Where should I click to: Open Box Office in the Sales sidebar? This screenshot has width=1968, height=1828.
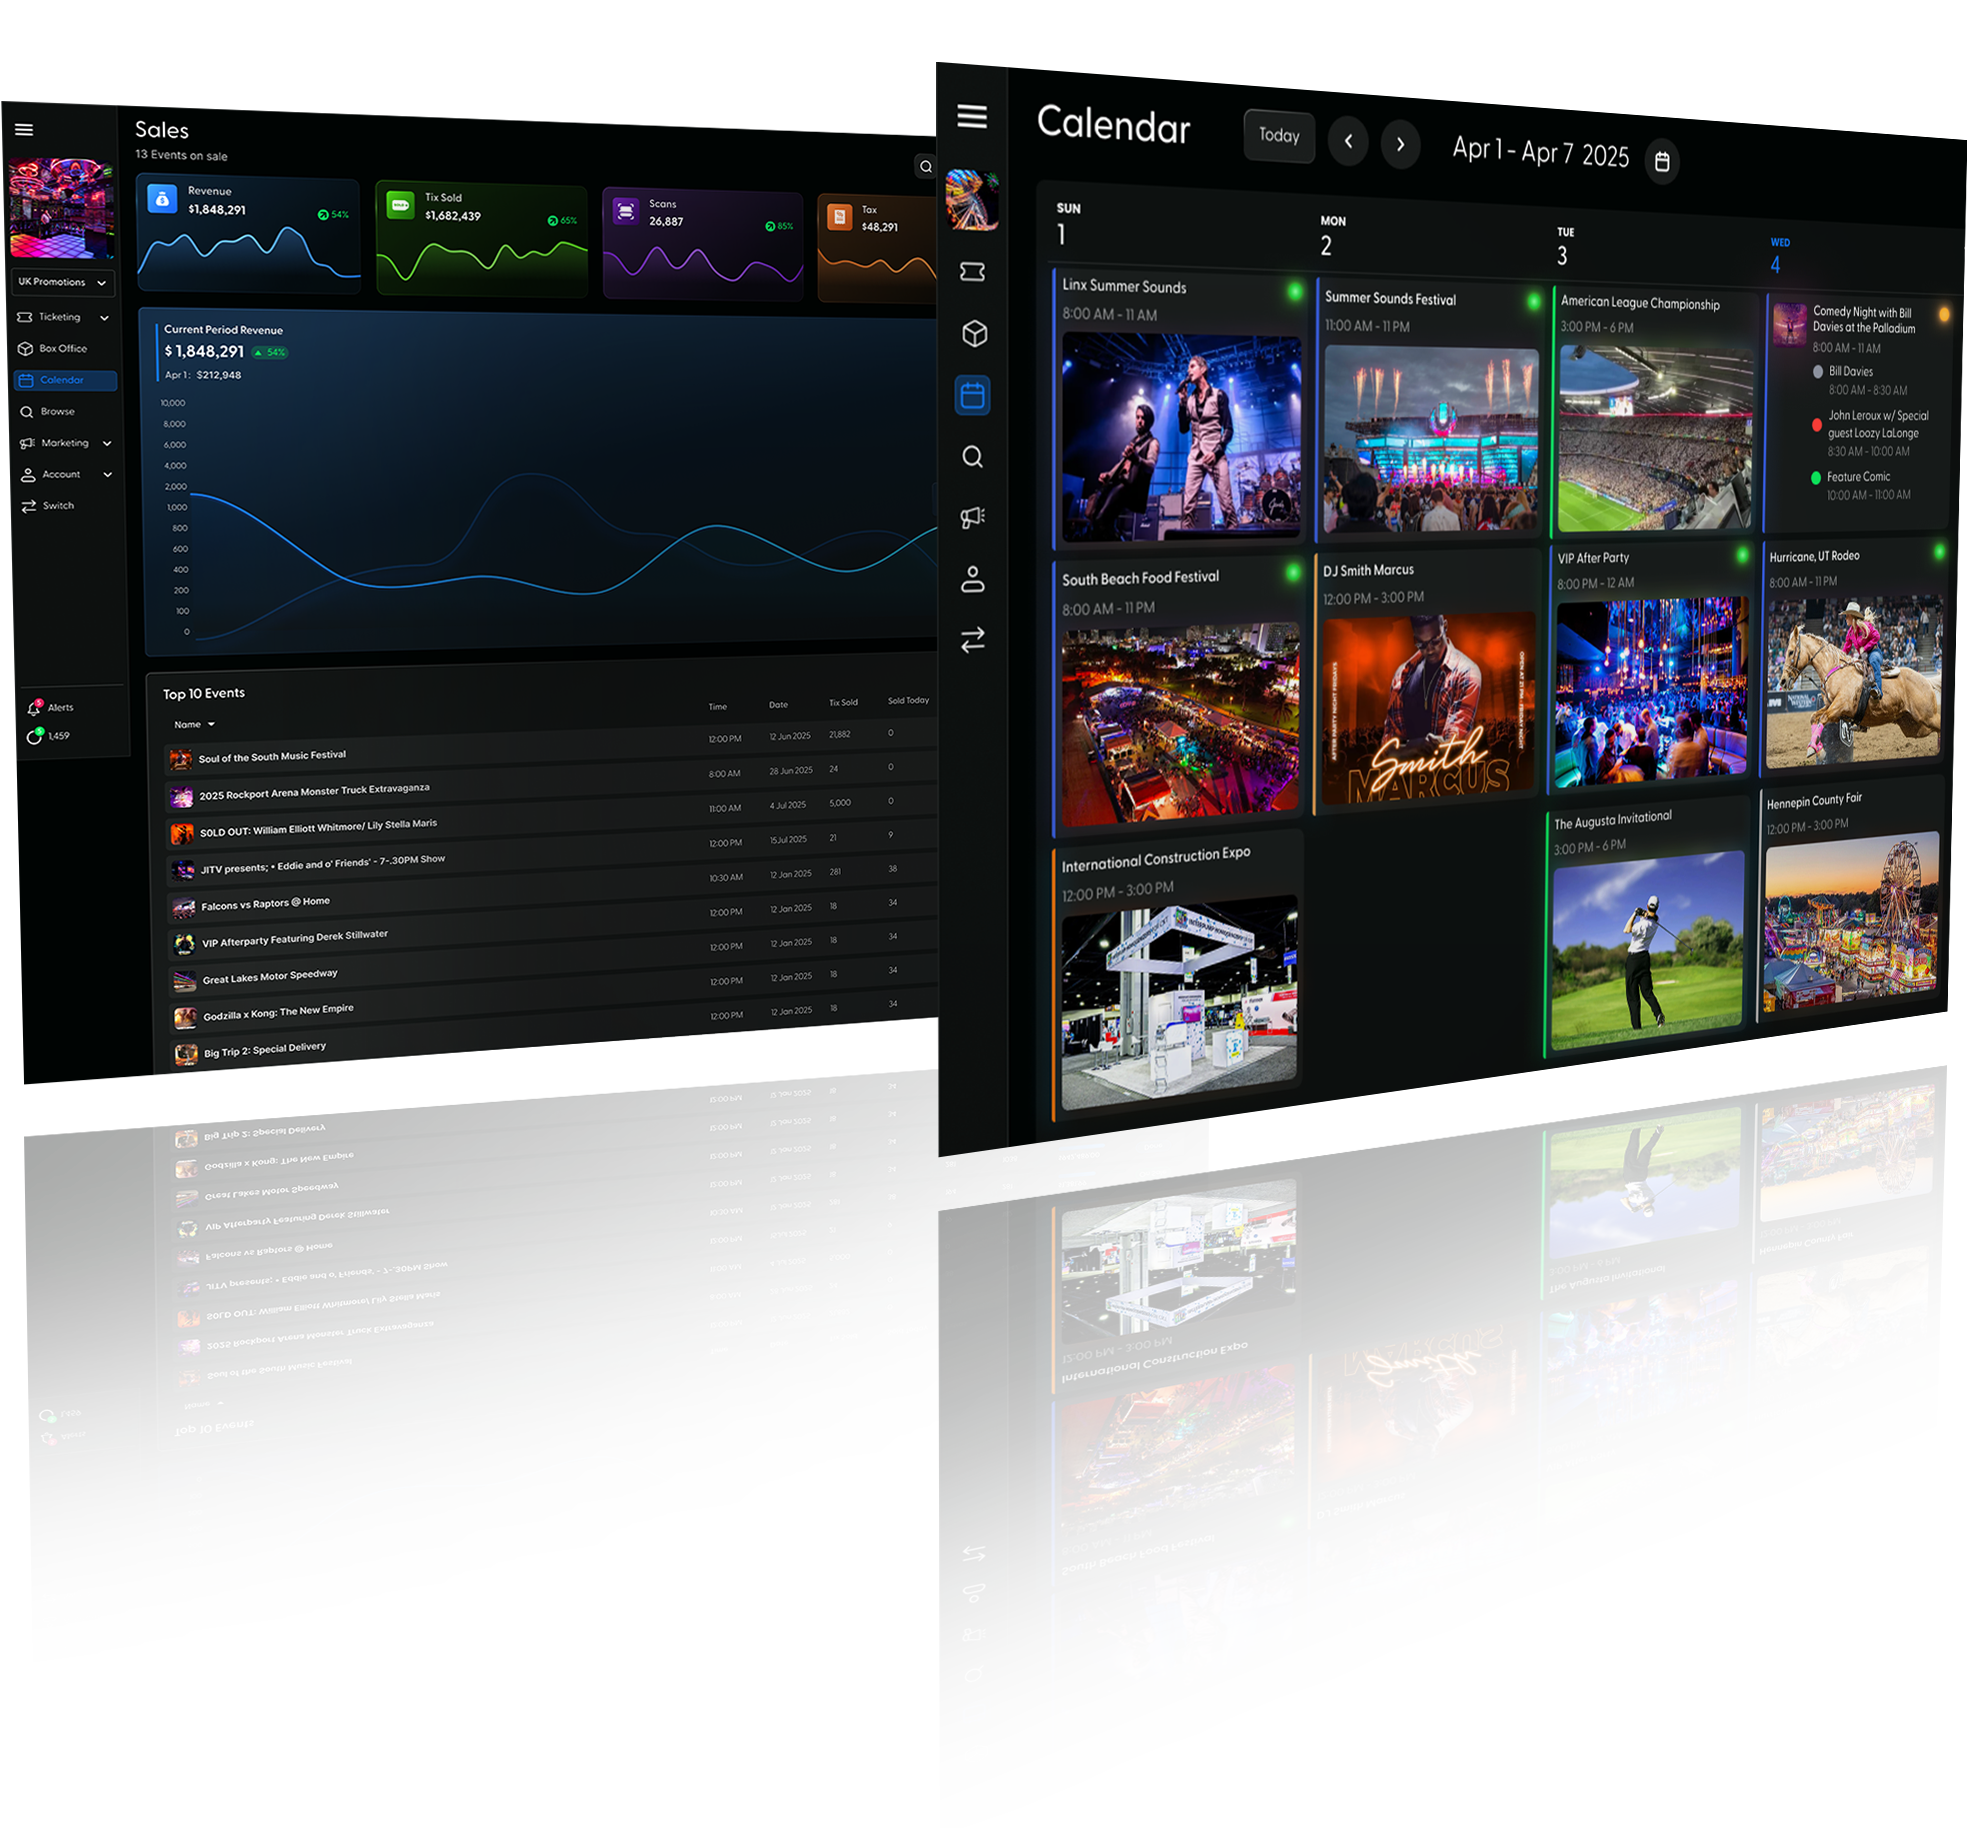pos(53,349)
